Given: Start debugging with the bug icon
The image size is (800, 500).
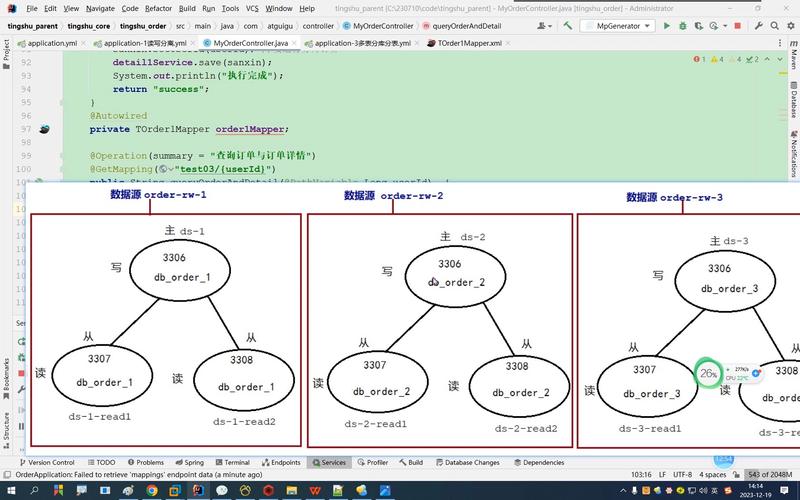Looking at the screenshot, I should pyautogui.click(x=683, y=26).
